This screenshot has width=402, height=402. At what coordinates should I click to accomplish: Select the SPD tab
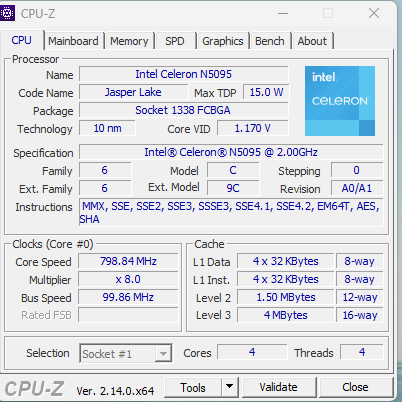click(x=175, y=41)
